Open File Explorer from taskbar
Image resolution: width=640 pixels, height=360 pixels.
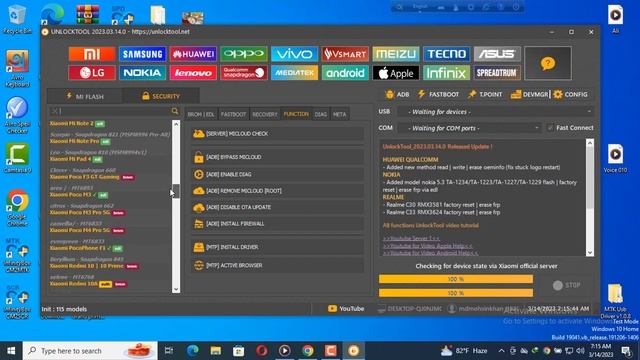click(216, 351)
